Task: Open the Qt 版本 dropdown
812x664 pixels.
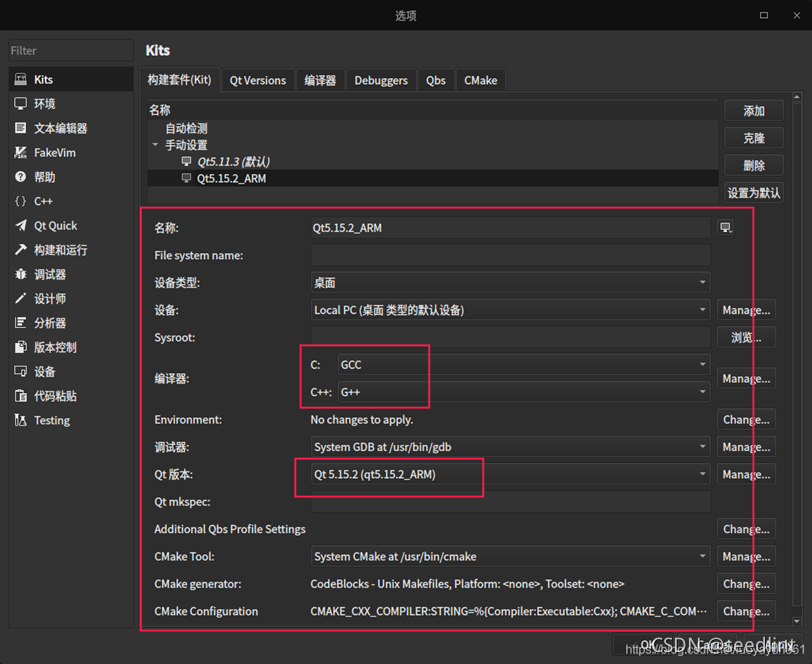Action: pos(510,474)
